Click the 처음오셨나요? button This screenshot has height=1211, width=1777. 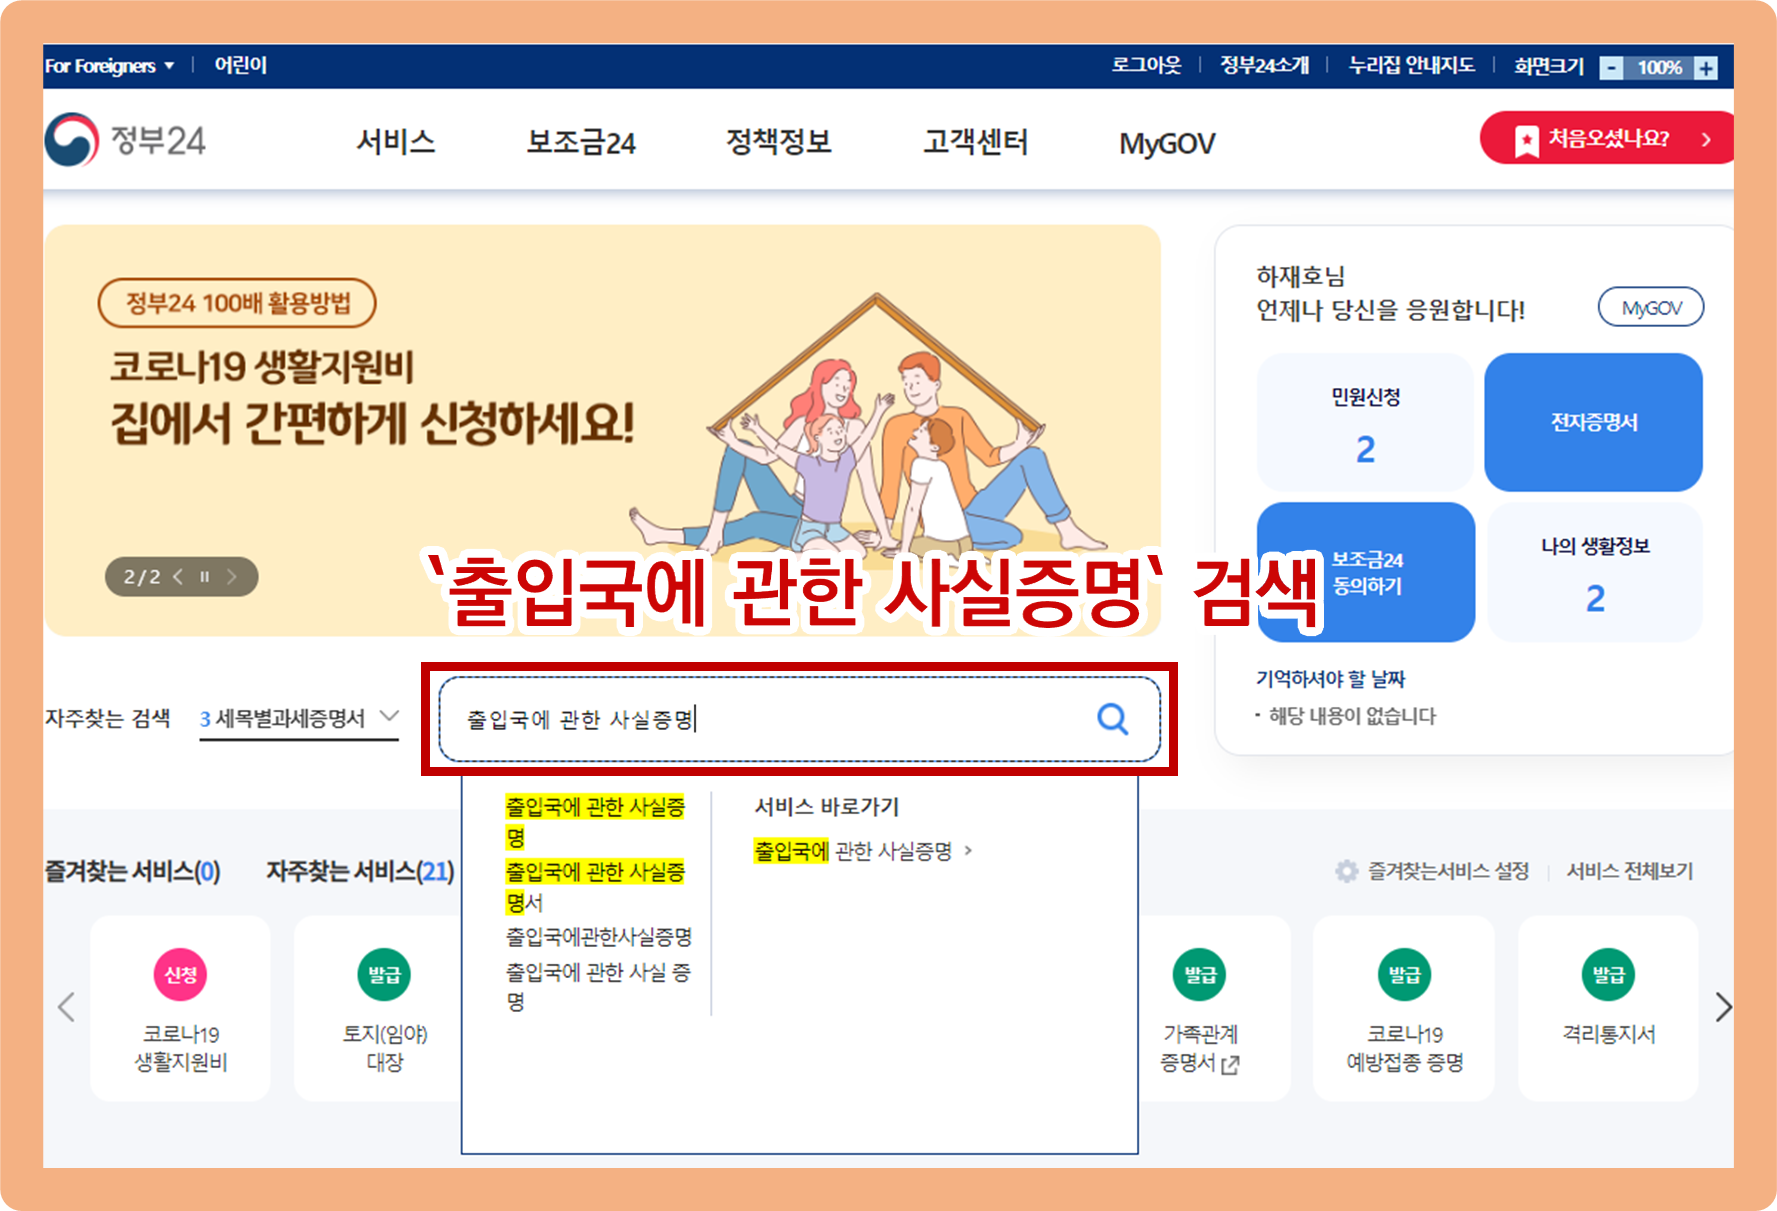click(x=1607, y=138)
